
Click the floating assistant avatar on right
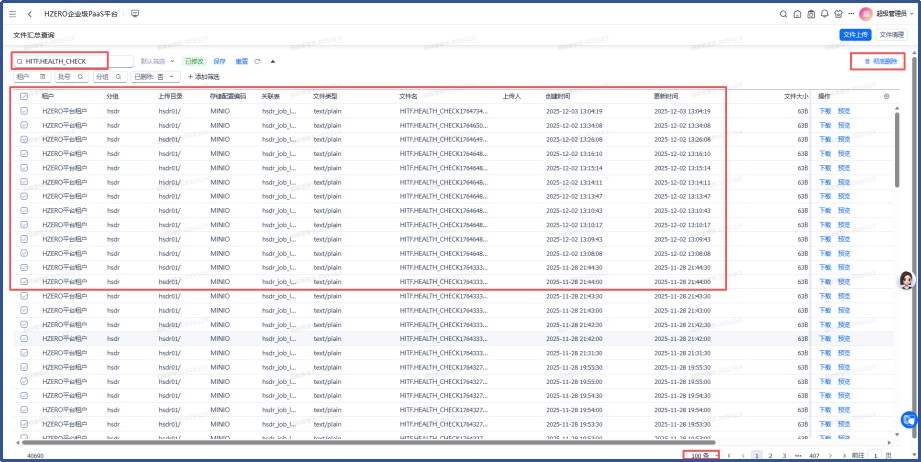[908, 279]
